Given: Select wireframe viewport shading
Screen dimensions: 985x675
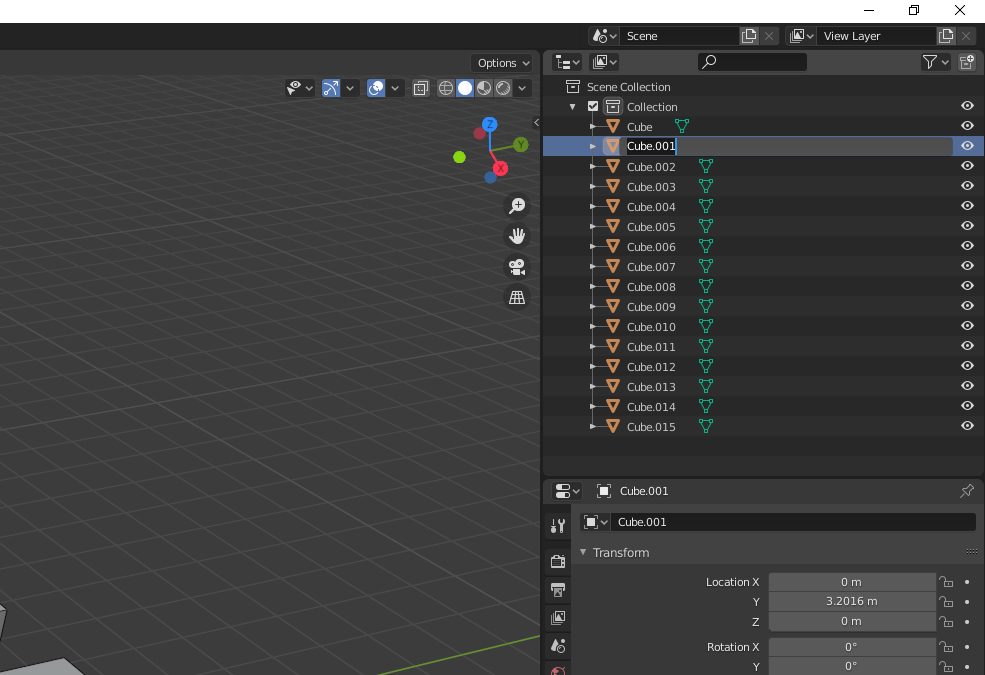Looking at the screenshot, I should (445, 88).
